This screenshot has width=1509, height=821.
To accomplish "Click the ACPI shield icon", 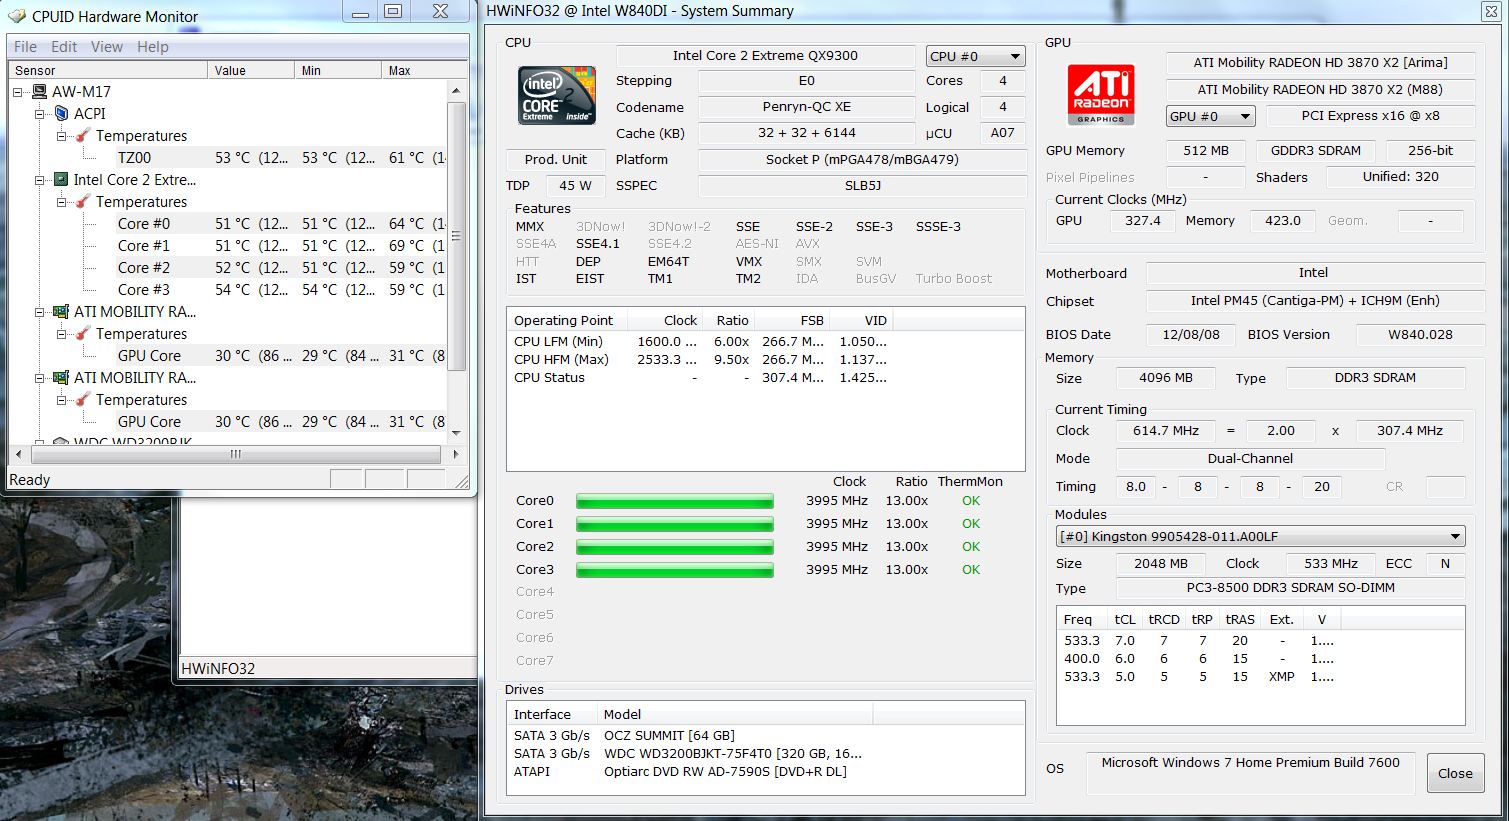I will point(61,114).
